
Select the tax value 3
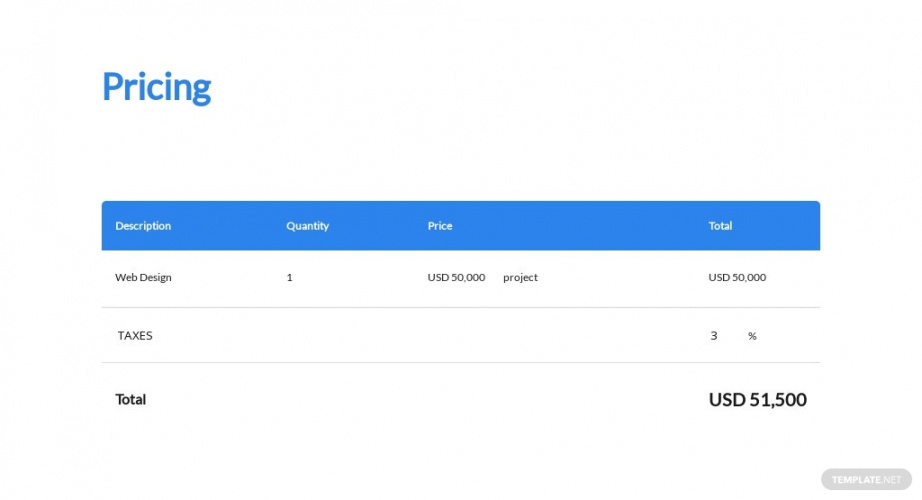pos(714,336)
